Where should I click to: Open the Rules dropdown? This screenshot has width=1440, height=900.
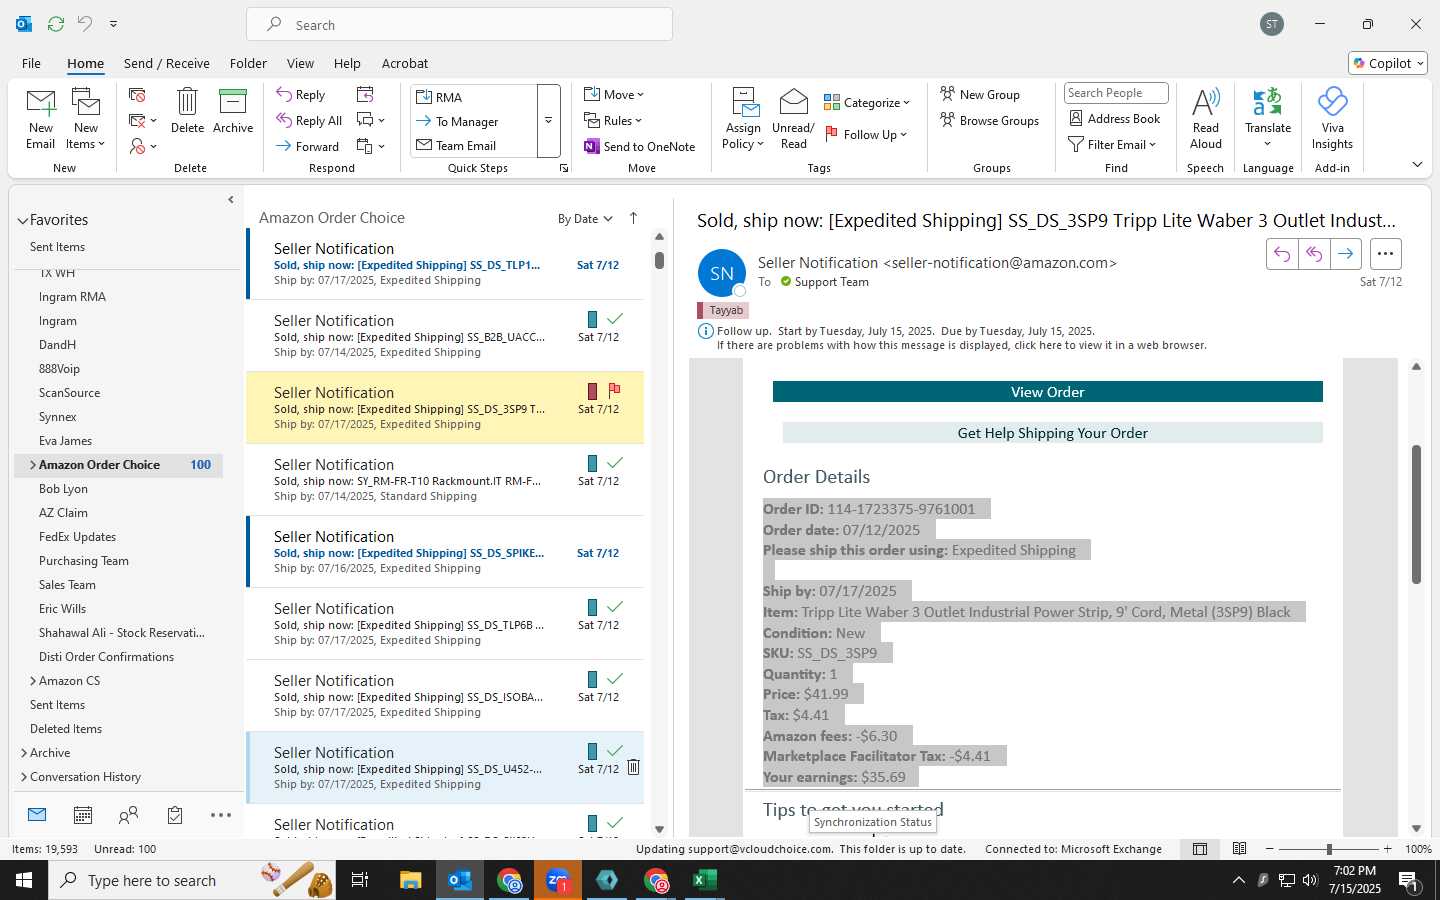[x=613, y=121]
